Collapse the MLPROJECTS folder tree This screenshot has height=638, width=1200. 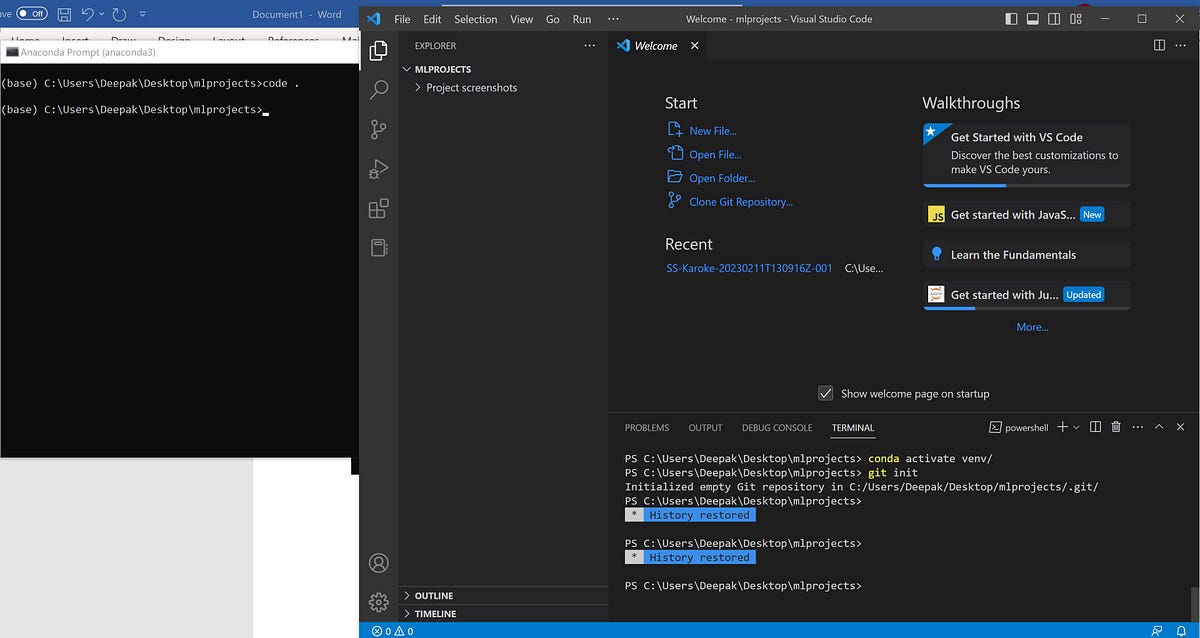[406, 68]
